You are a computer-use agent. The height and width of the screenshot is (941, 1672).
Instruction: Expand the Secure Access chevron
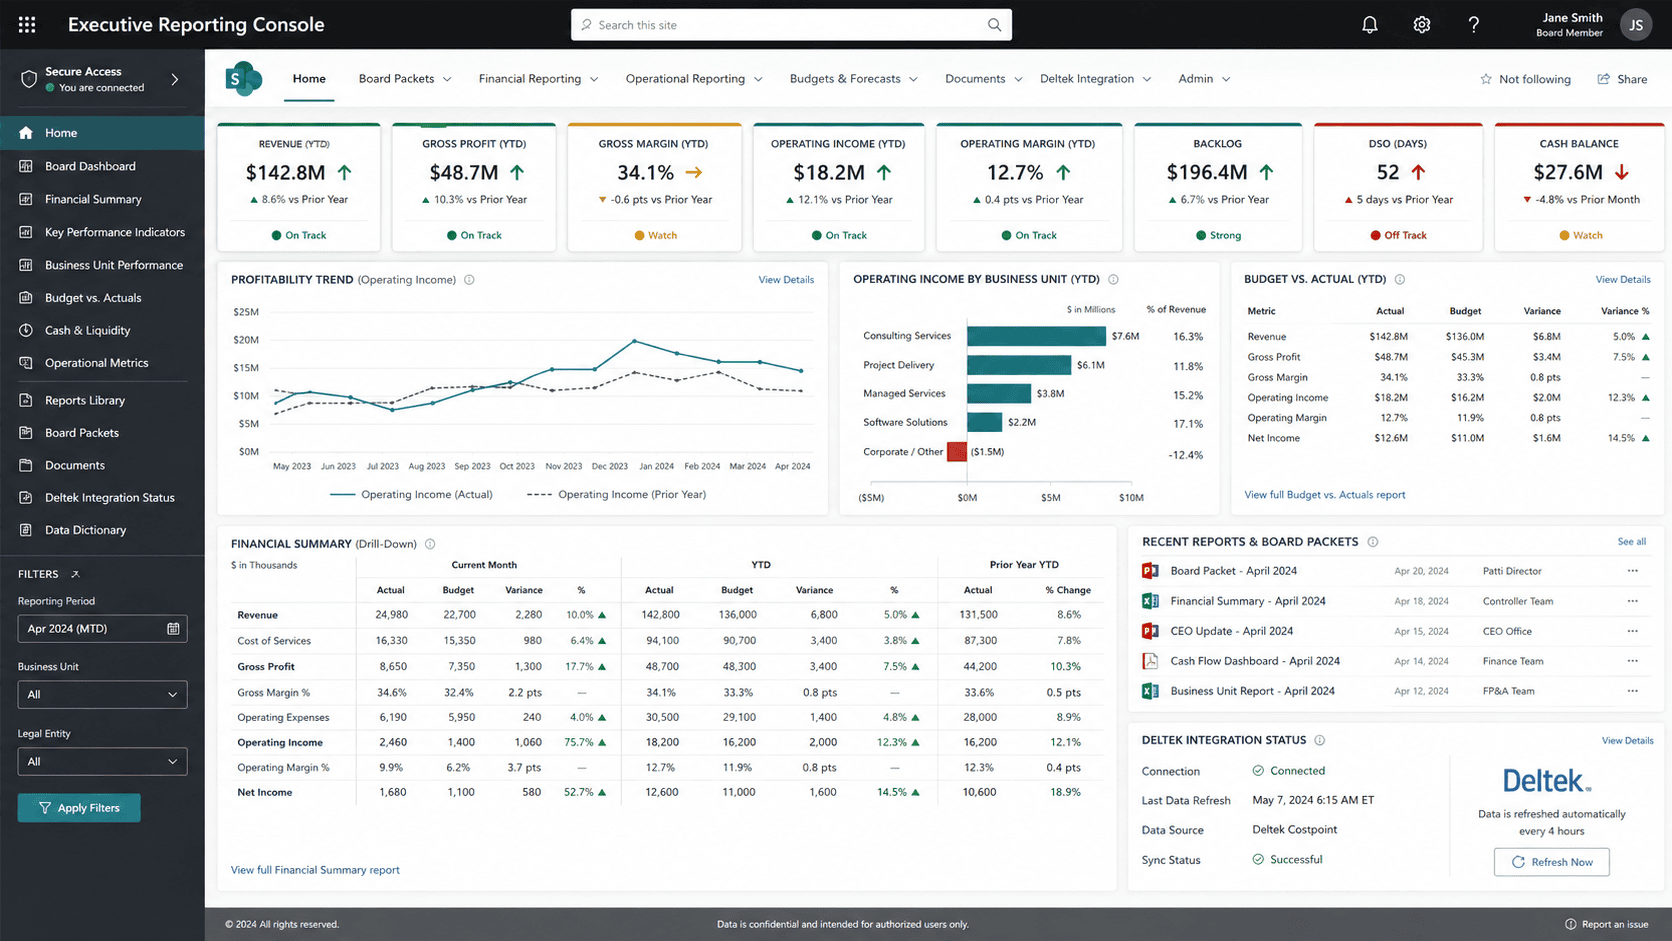point(175,79)
